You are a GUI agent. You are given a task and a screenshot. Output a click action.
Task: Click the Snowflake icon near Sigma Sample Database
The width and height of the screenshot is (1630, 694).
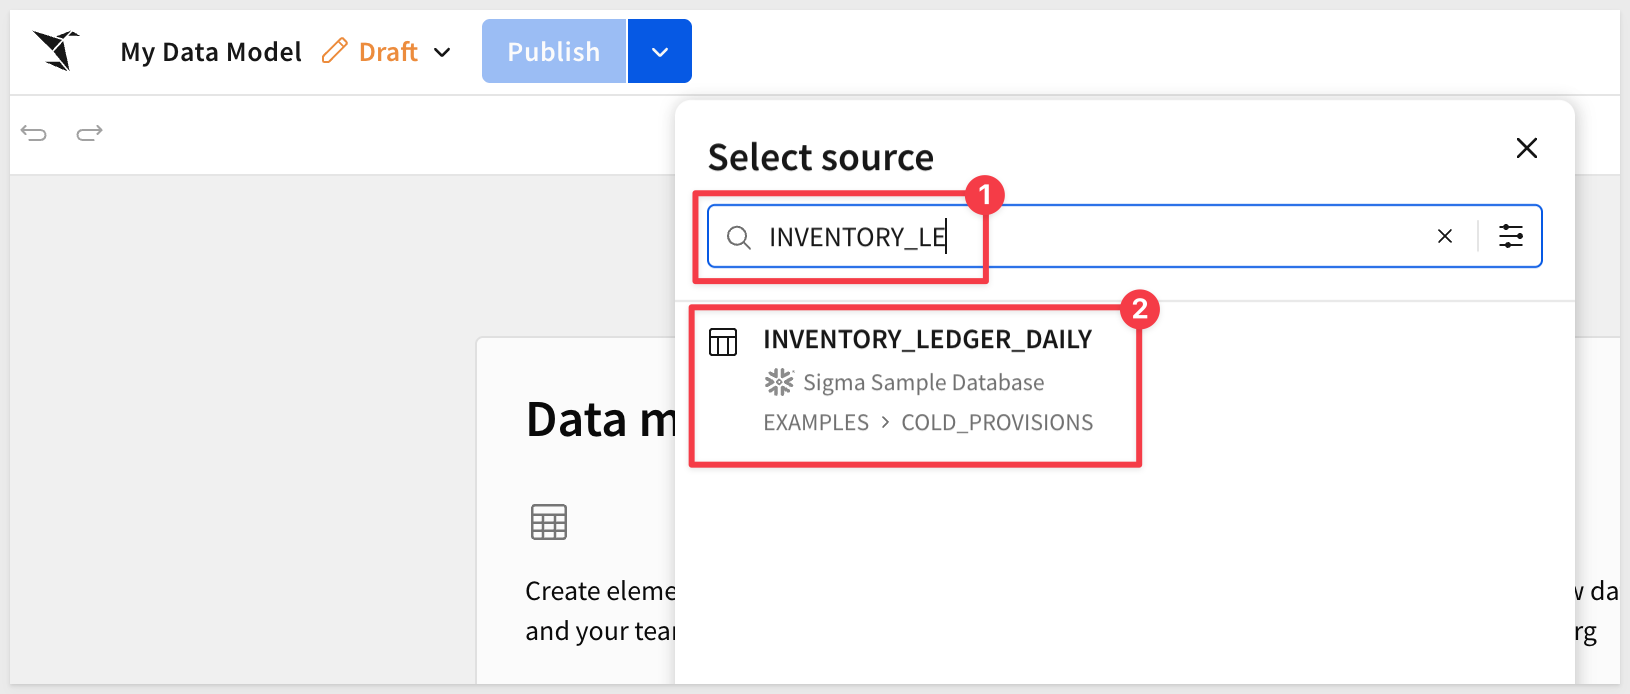click(778, 382)
